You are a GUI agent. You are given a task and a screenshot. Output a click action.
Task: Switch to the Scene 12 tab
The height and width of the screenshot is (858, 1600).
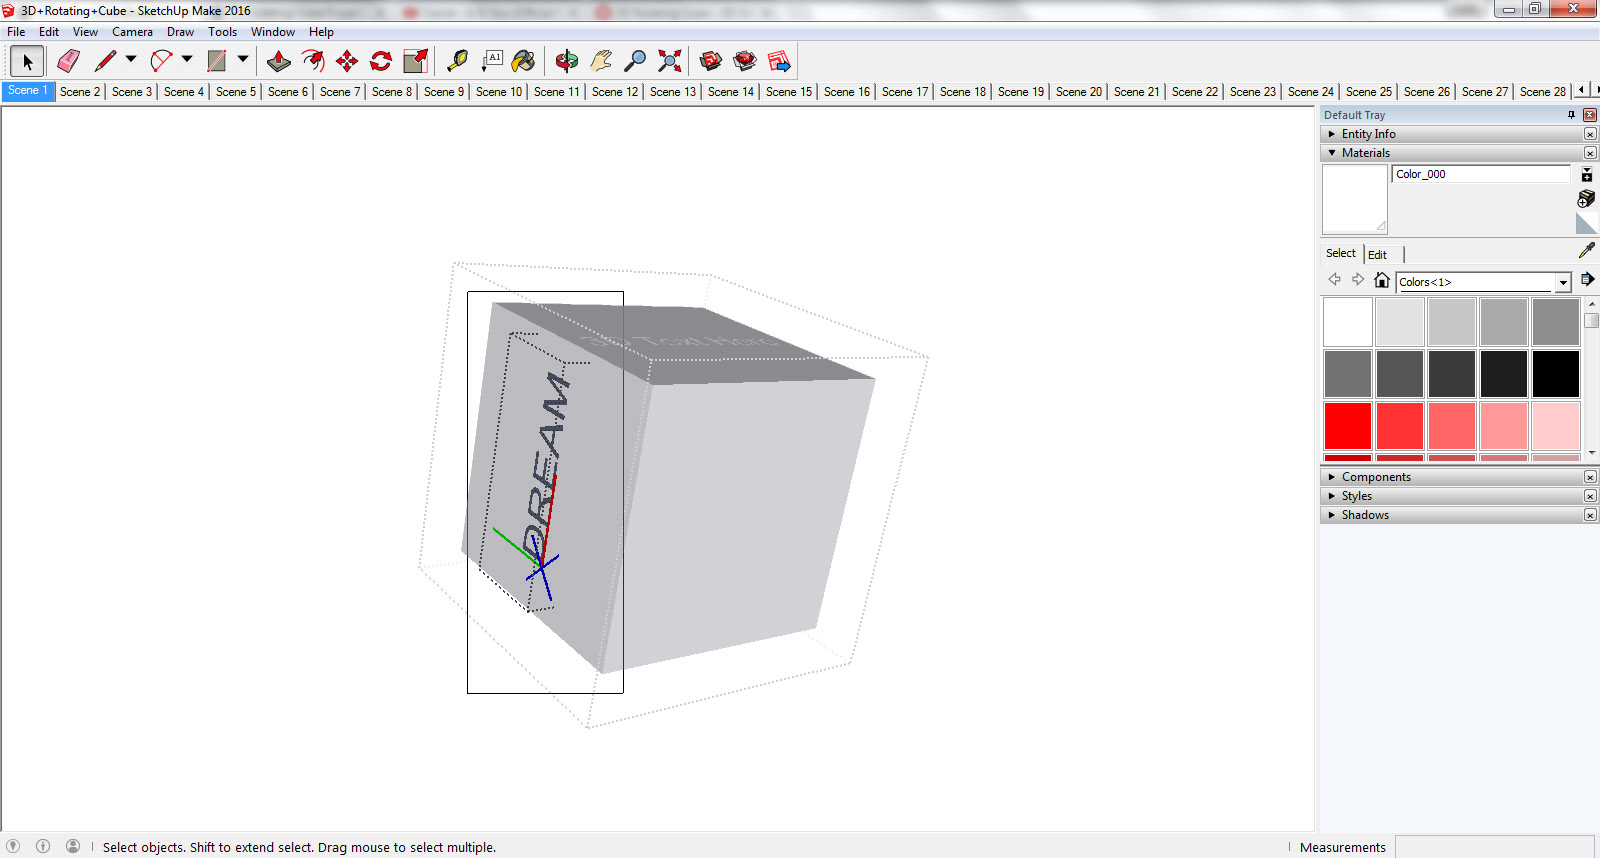coord(614,91)
